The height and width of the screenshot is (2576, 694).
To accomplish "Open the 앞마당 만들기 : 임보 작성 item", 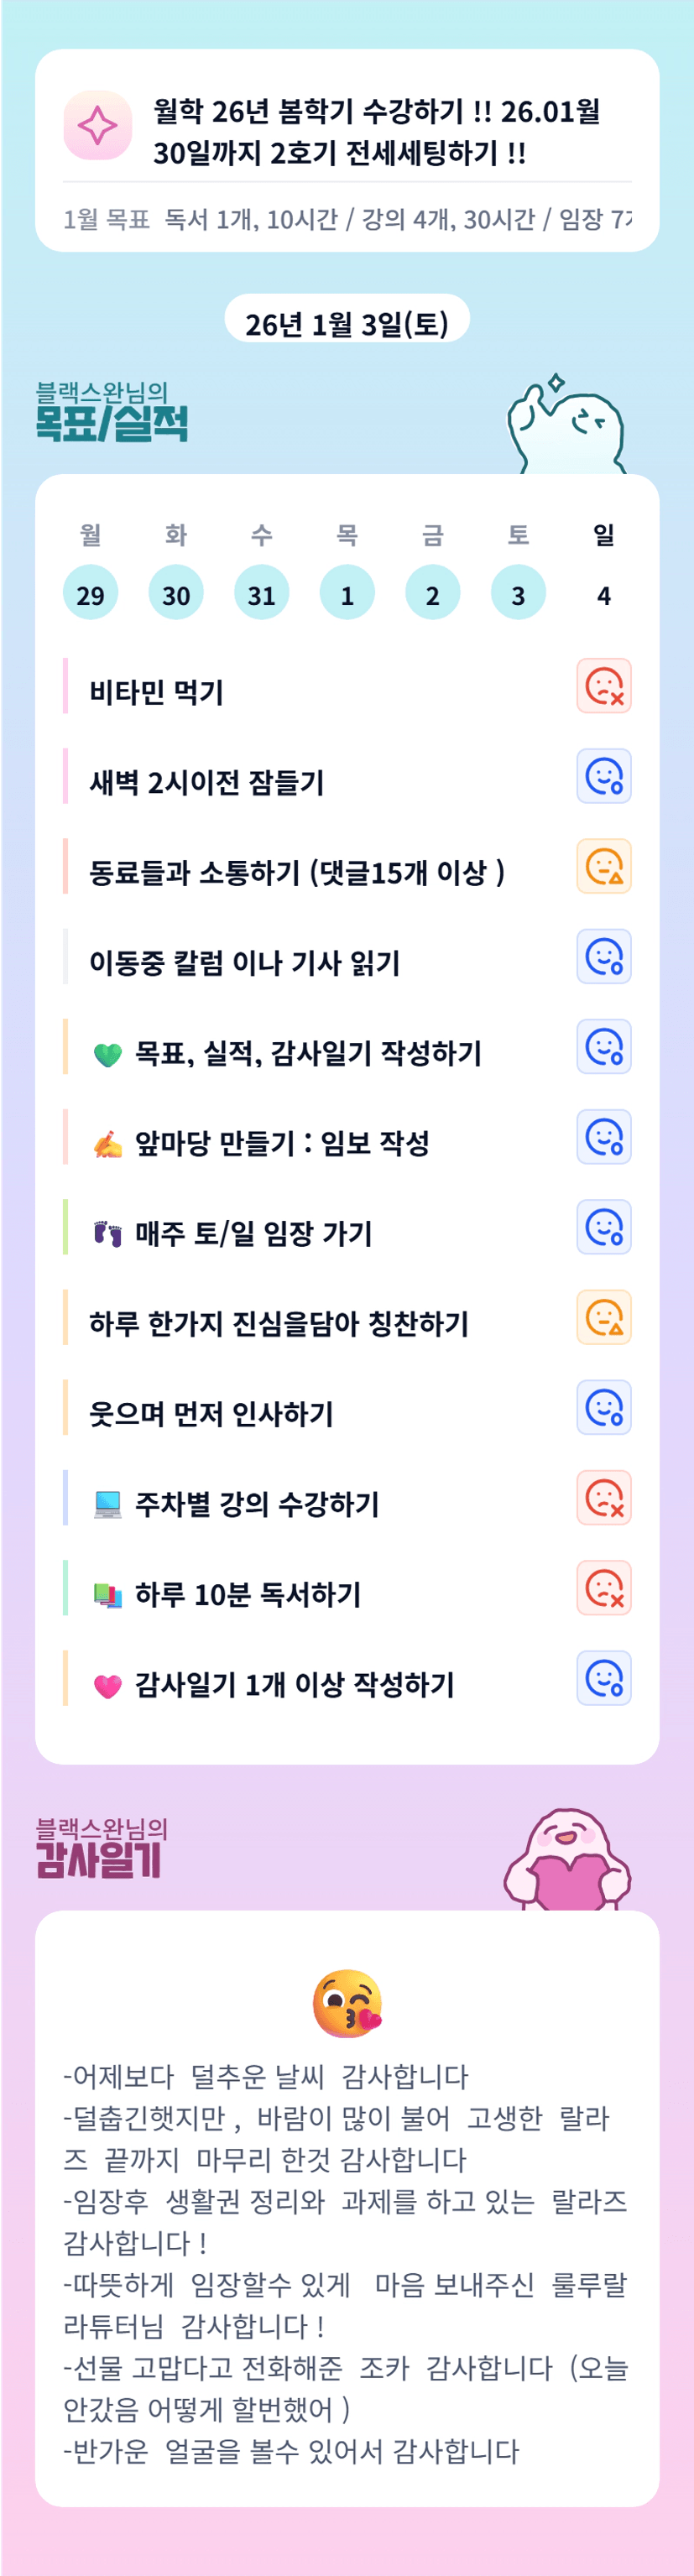I will [282, 1142].
